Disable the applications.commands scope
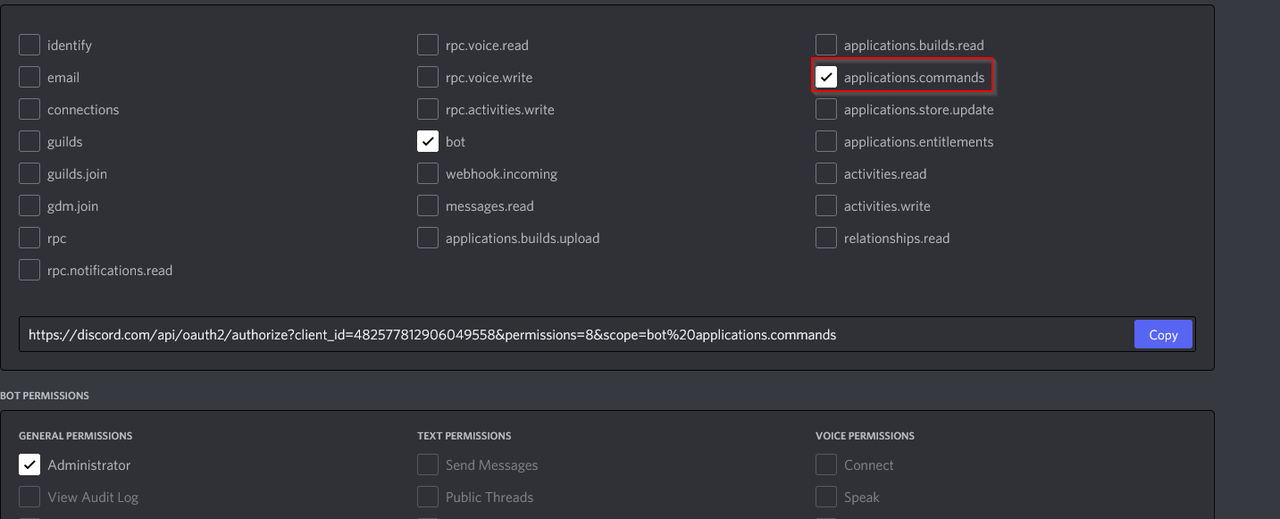Image resolution: width=1280 pixels, height=519 pixels. (x=826, y=77)
